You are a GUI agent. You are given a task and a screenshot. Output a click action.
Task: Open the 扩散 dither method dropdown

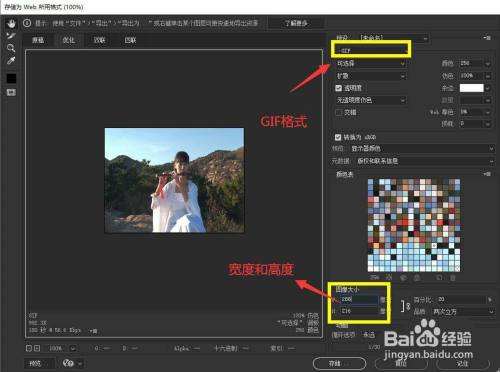click(371, 76)
